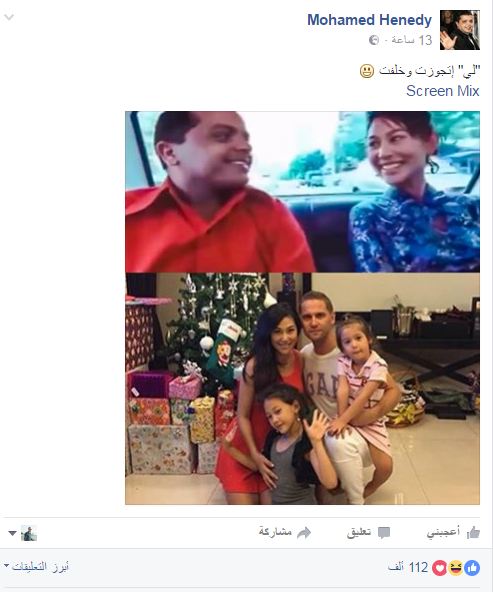View the top photo in the car
Viewport: 493px width, 592px height.
[302, 191]
